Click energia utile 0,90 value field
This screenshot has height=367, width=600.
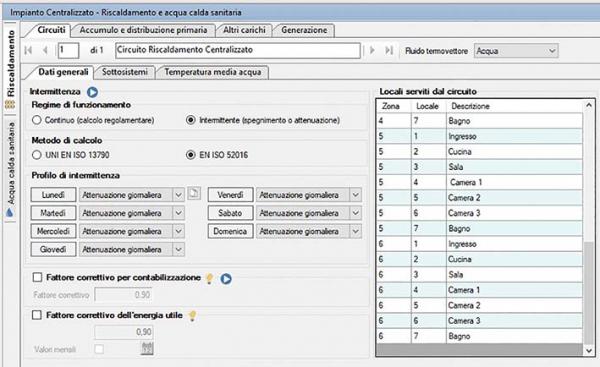click(124, 331)
